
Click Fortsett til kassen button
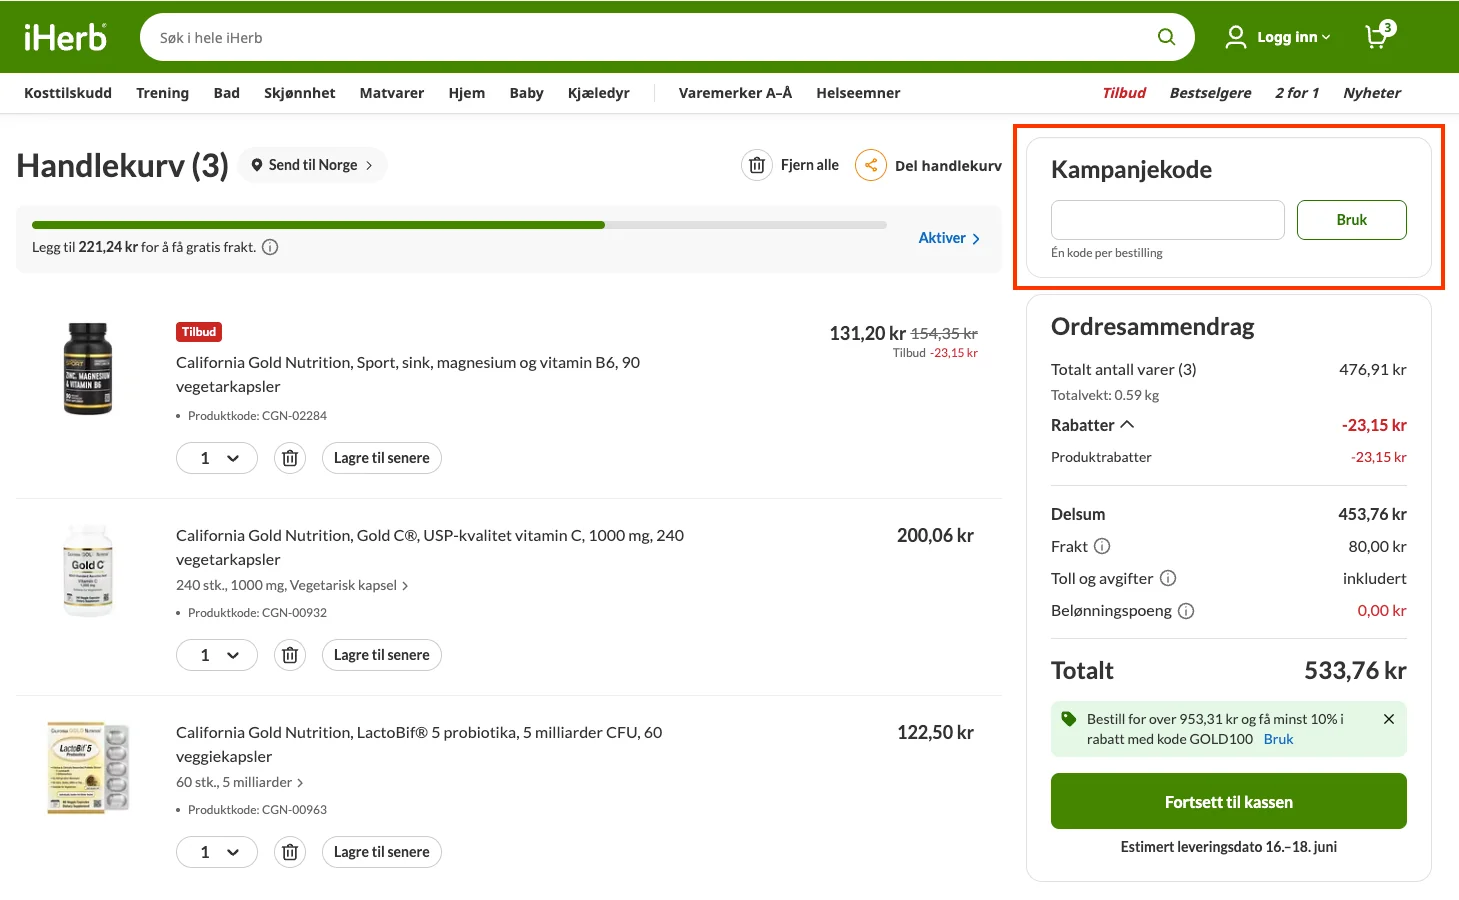(x=1229, y=801)
